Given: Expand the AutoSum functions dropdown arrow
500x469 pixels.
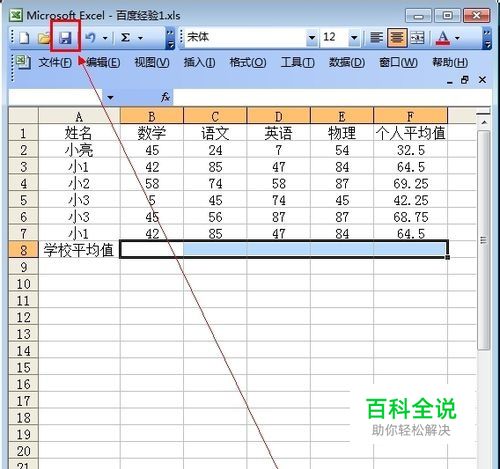Looking at the screenshot, I should point(141,38).
